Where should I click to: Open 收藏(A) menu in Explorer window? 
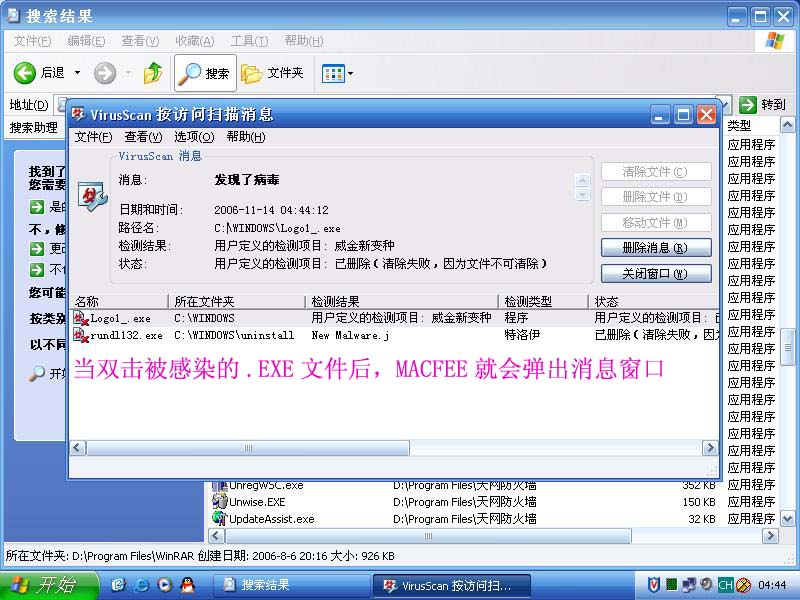(194, 41)
